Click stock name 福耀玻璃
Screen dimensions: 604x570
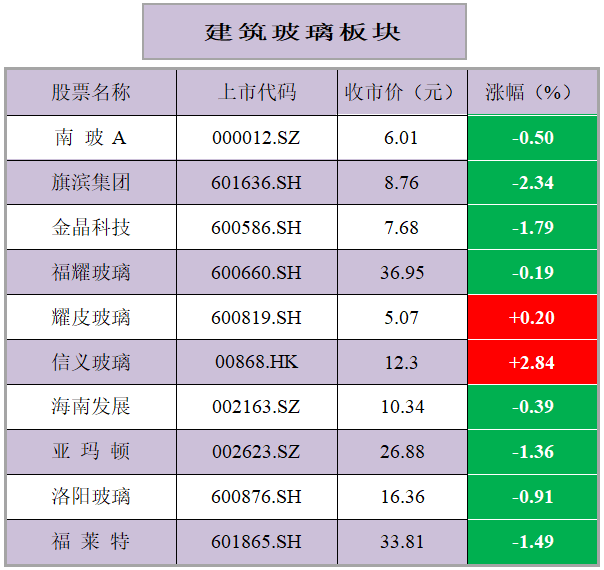click(x=91, y=272)
